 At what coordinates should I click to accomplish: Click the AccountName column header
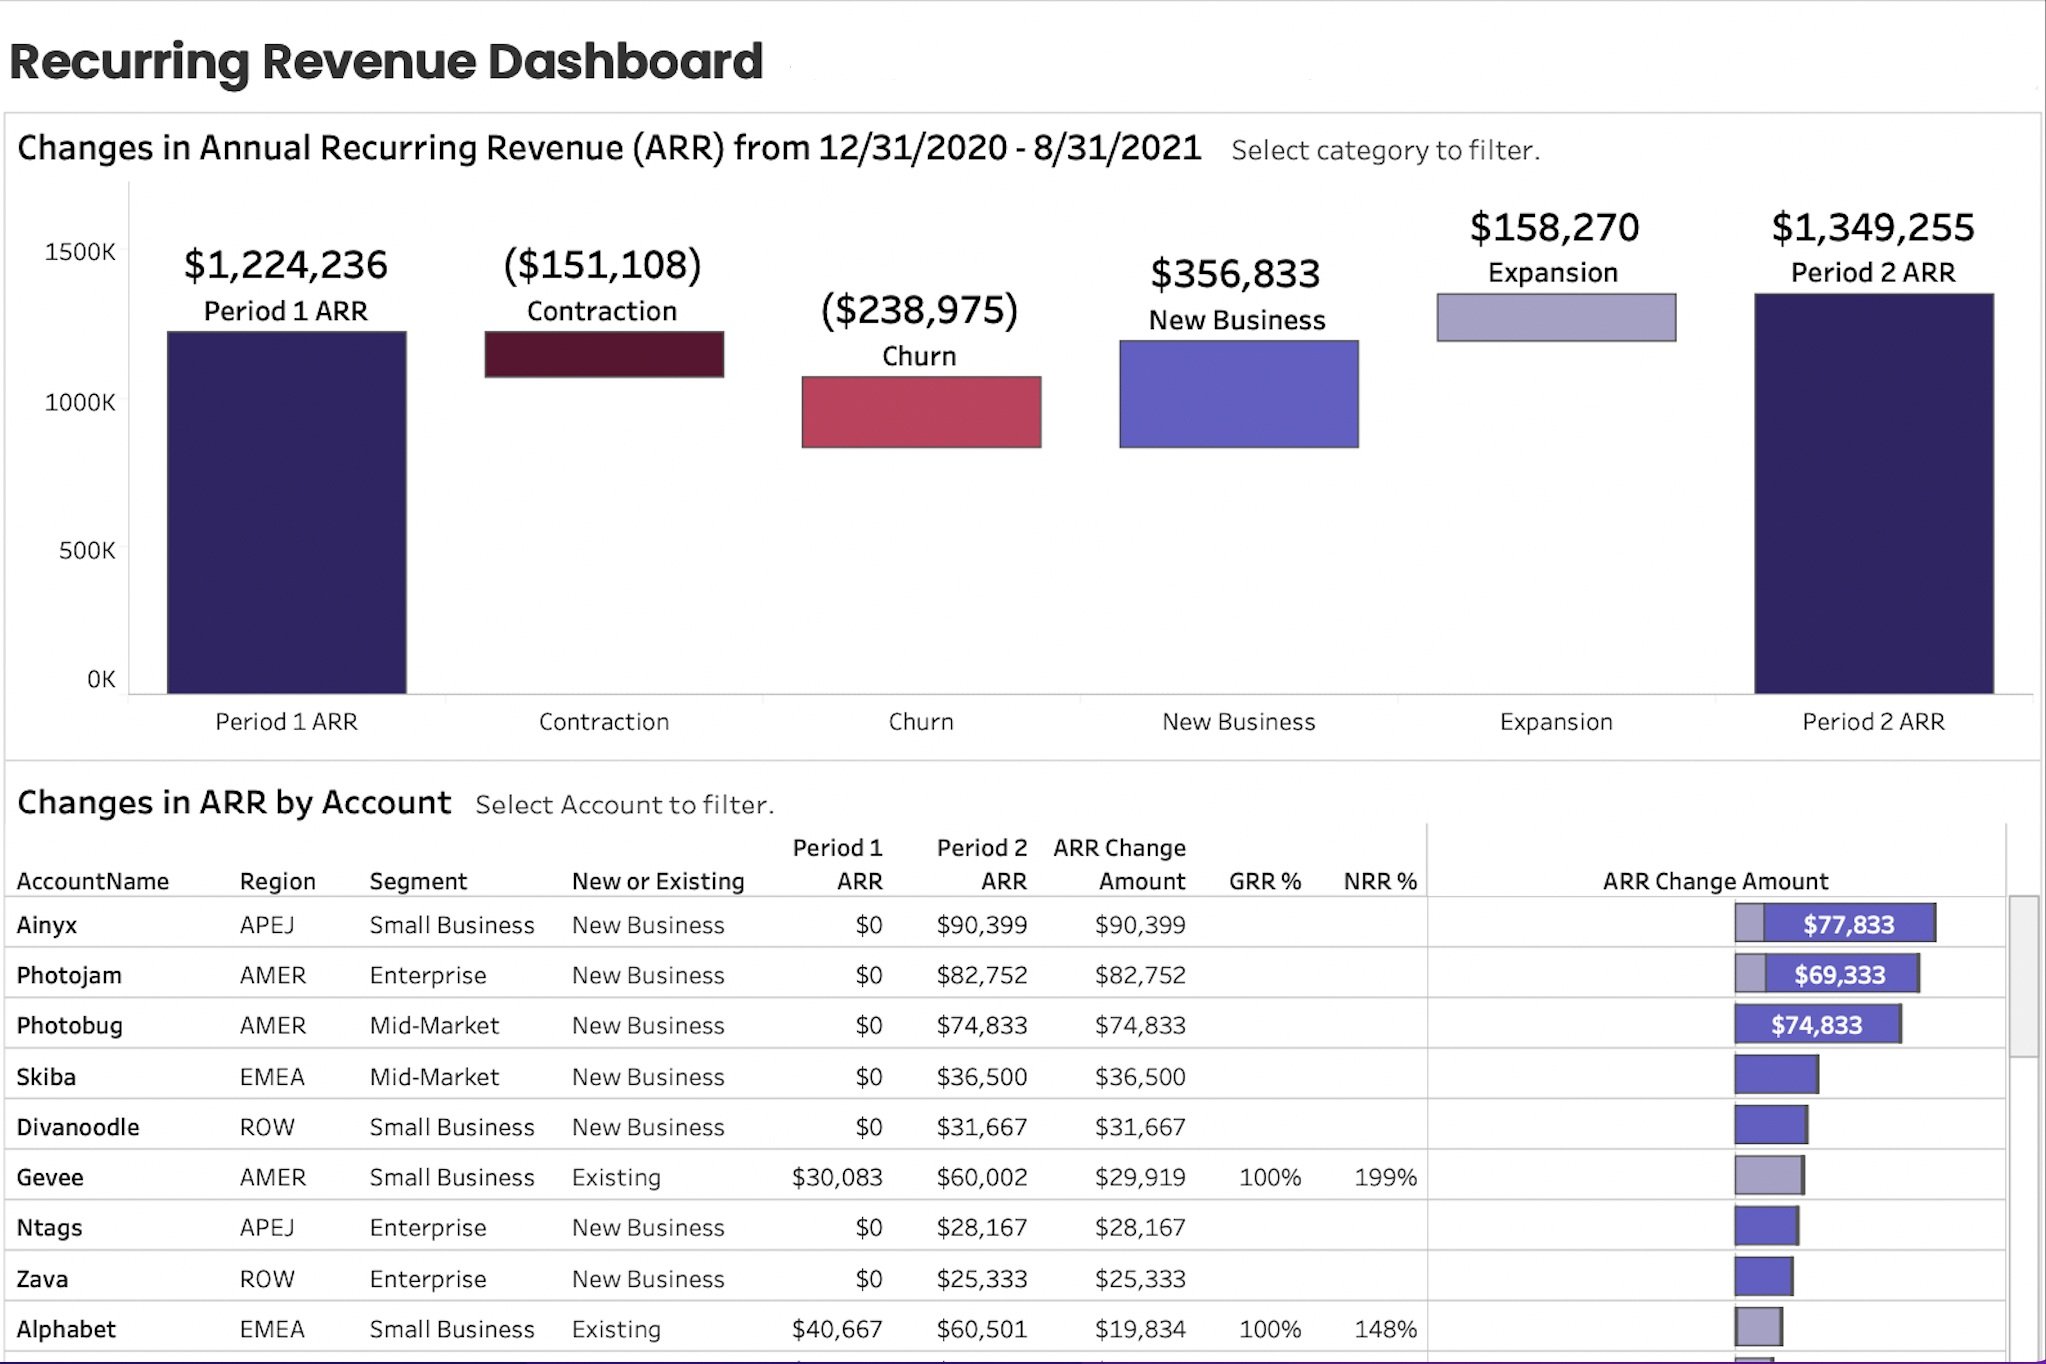(x=93, y=881)
